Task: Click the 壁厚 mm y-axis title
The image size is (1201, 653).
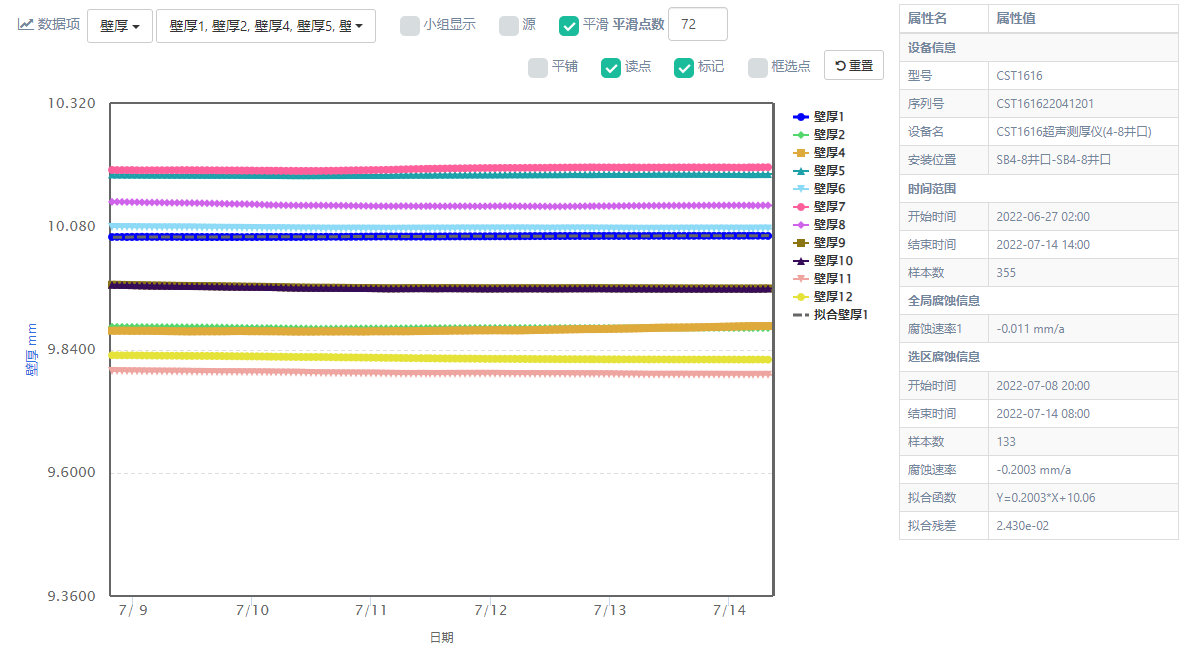Action: pyautogui.click(x=31, y=349)
